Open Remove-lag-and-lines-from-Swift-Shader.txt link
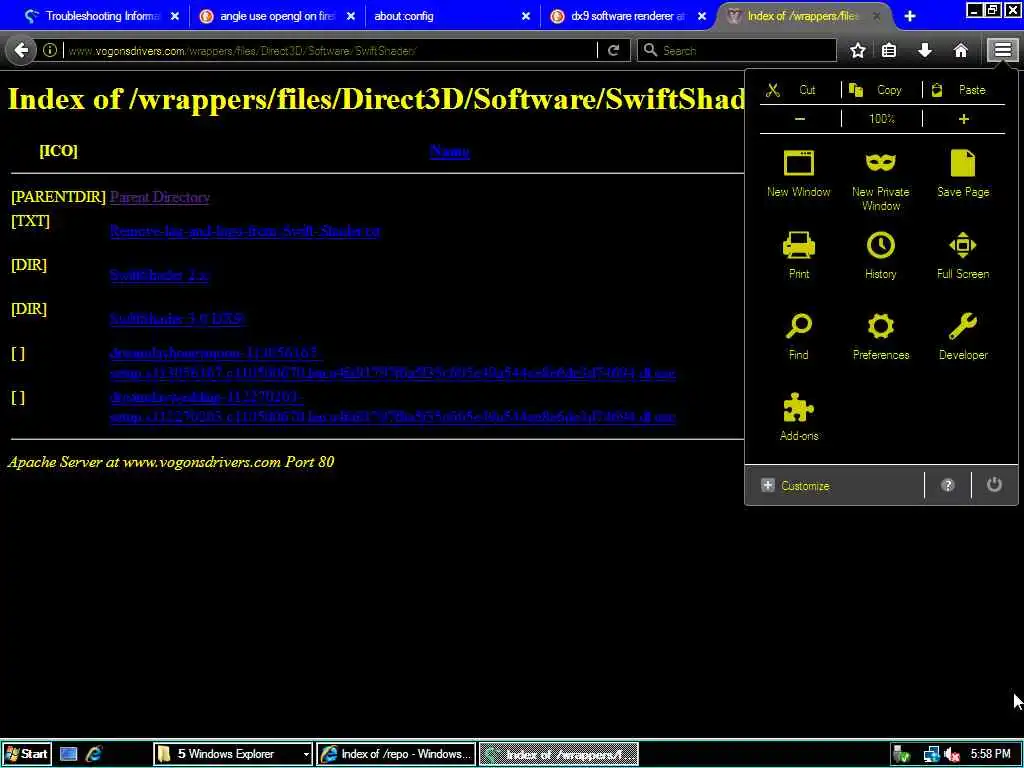The width and height of the screenshot is (1024, 768). click(245, 231)
